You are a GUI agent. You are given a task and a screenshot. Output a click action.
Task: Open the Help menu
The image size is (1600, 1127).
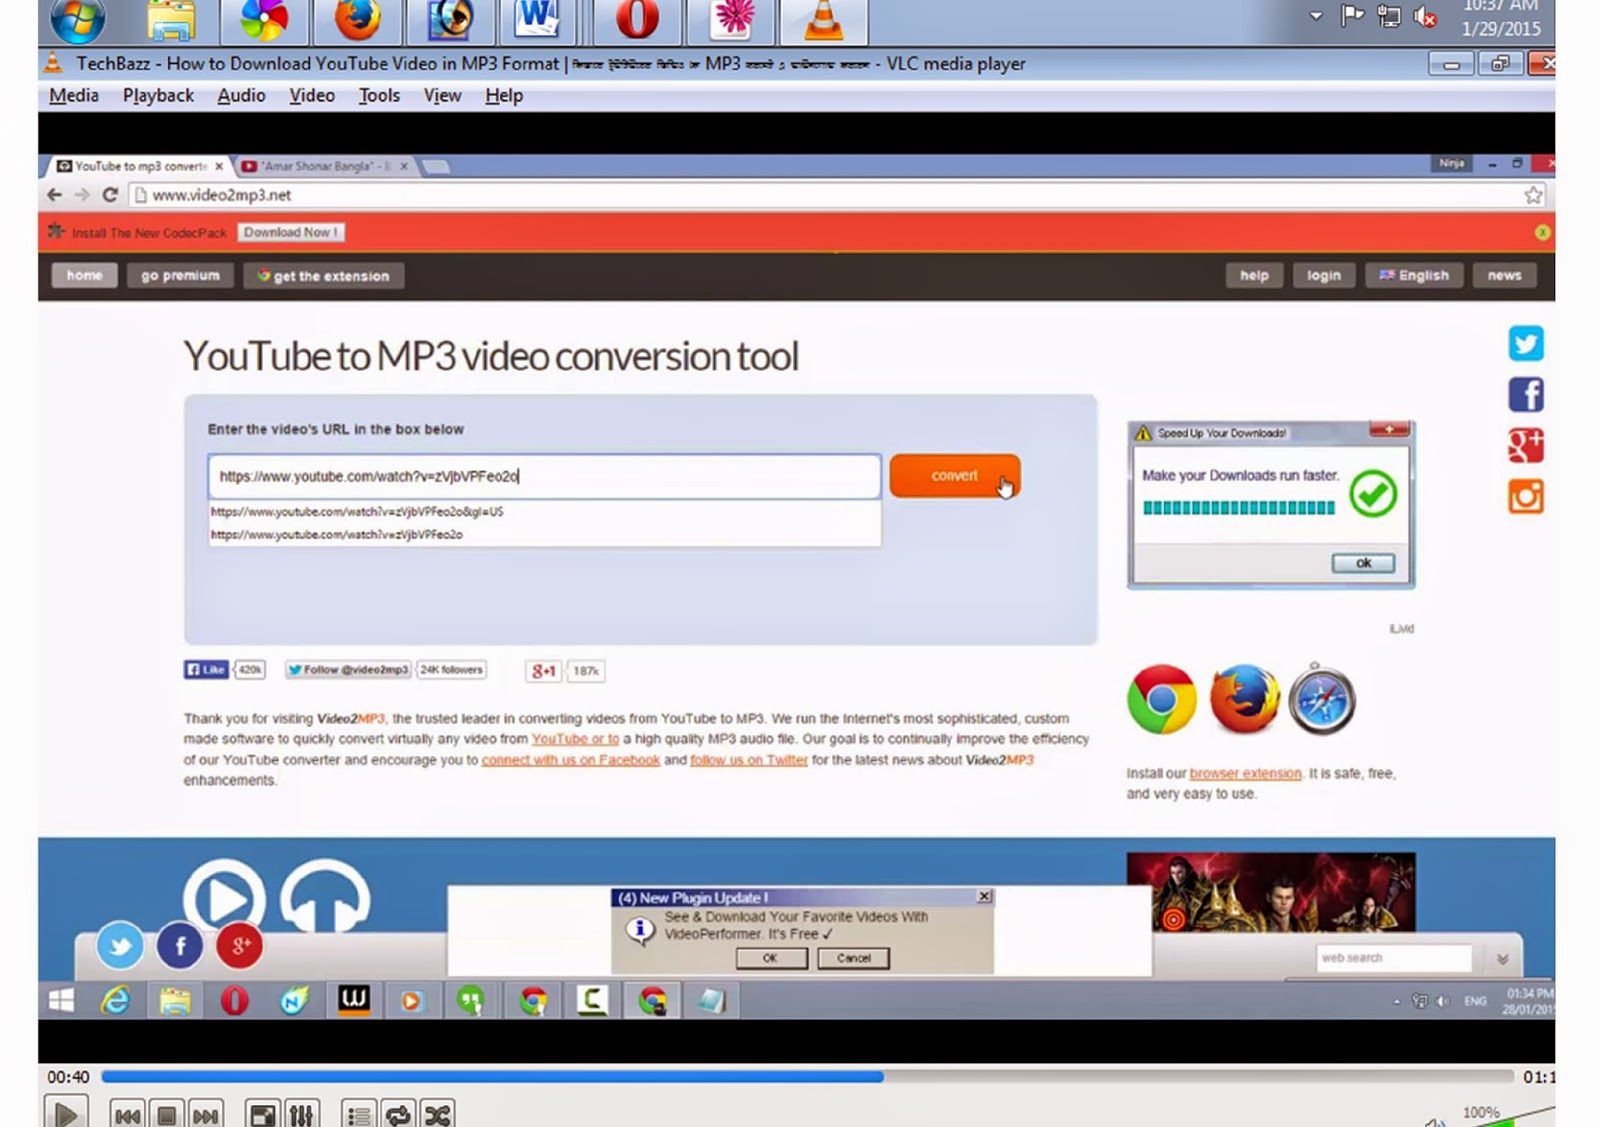pos(504,95)
